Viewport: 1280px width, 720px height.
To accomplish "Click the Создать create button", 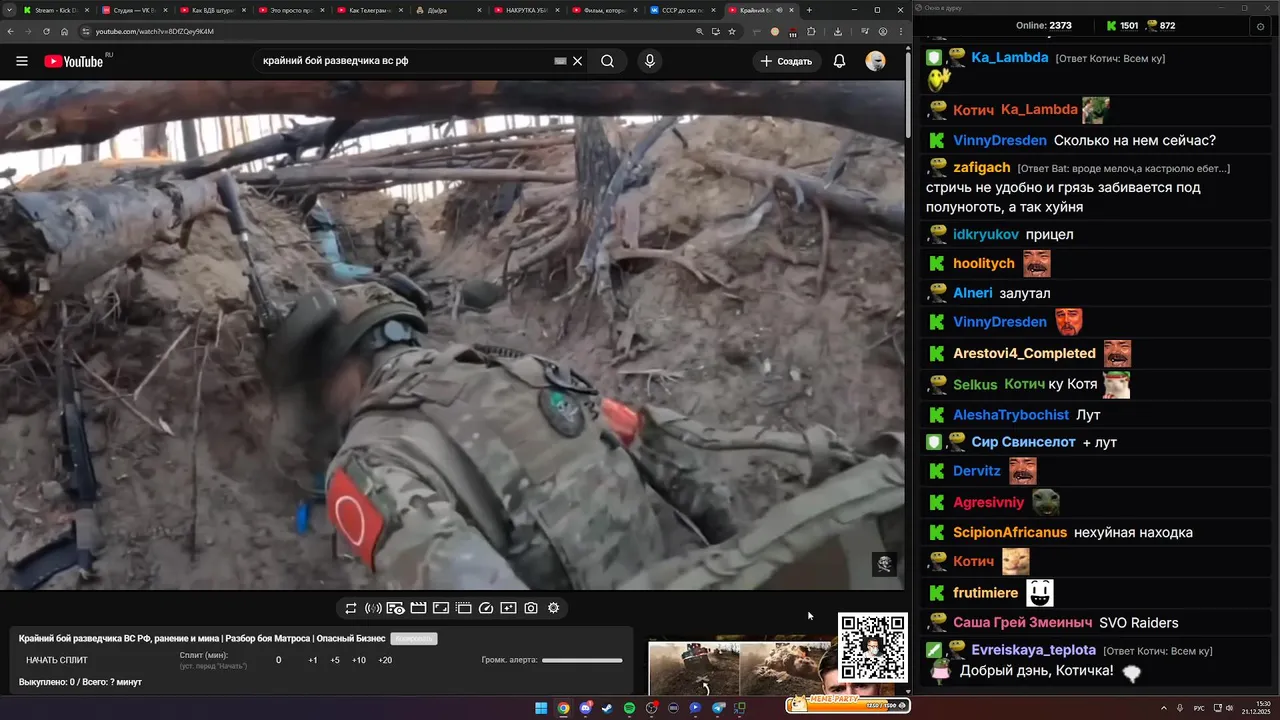I will click(786, 61).
